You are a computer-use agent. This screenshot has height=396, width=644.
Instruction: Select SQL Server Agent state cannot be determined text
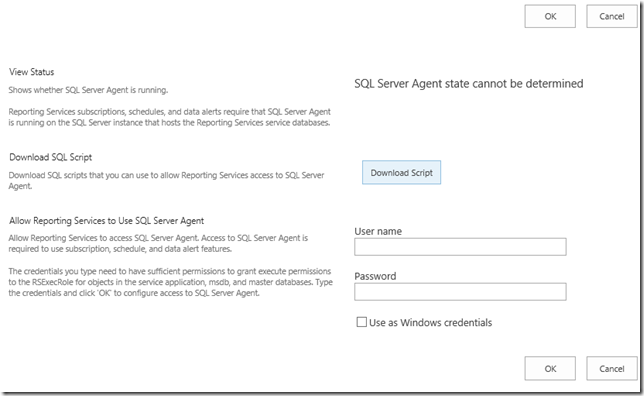(x=469, y=84)
